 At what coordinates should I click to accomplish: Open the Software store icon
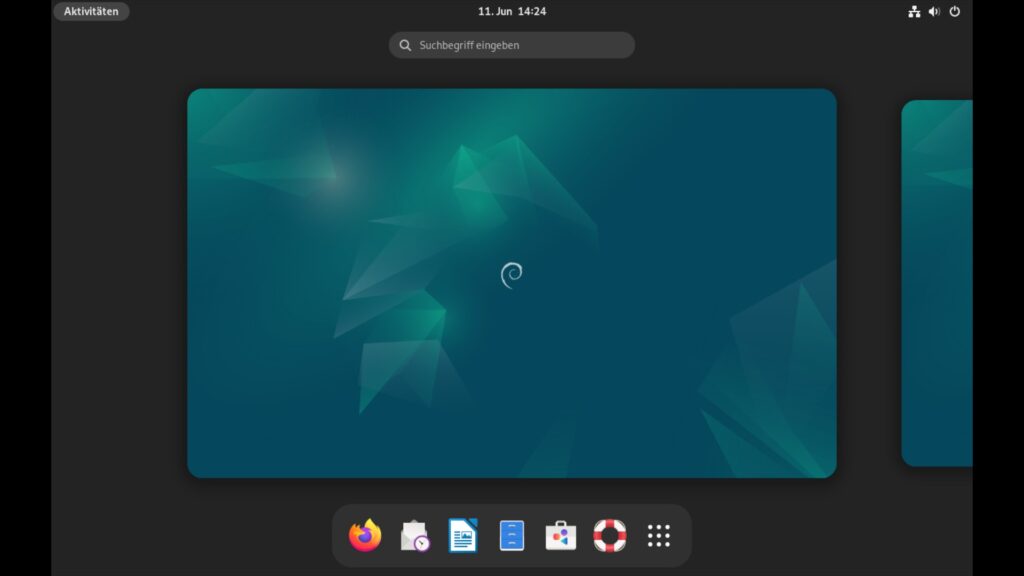tap(561, 536)
